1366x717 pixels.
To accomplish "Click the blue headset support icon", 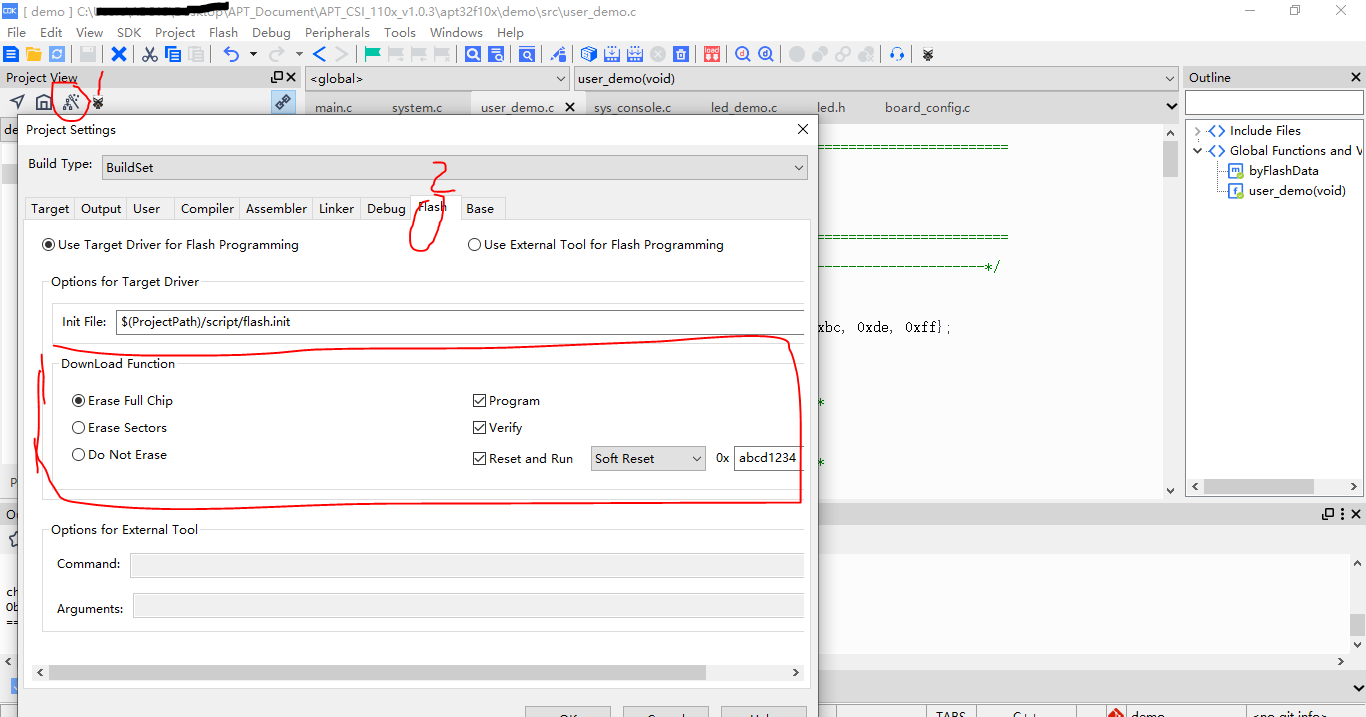I will tap(897, 54).
